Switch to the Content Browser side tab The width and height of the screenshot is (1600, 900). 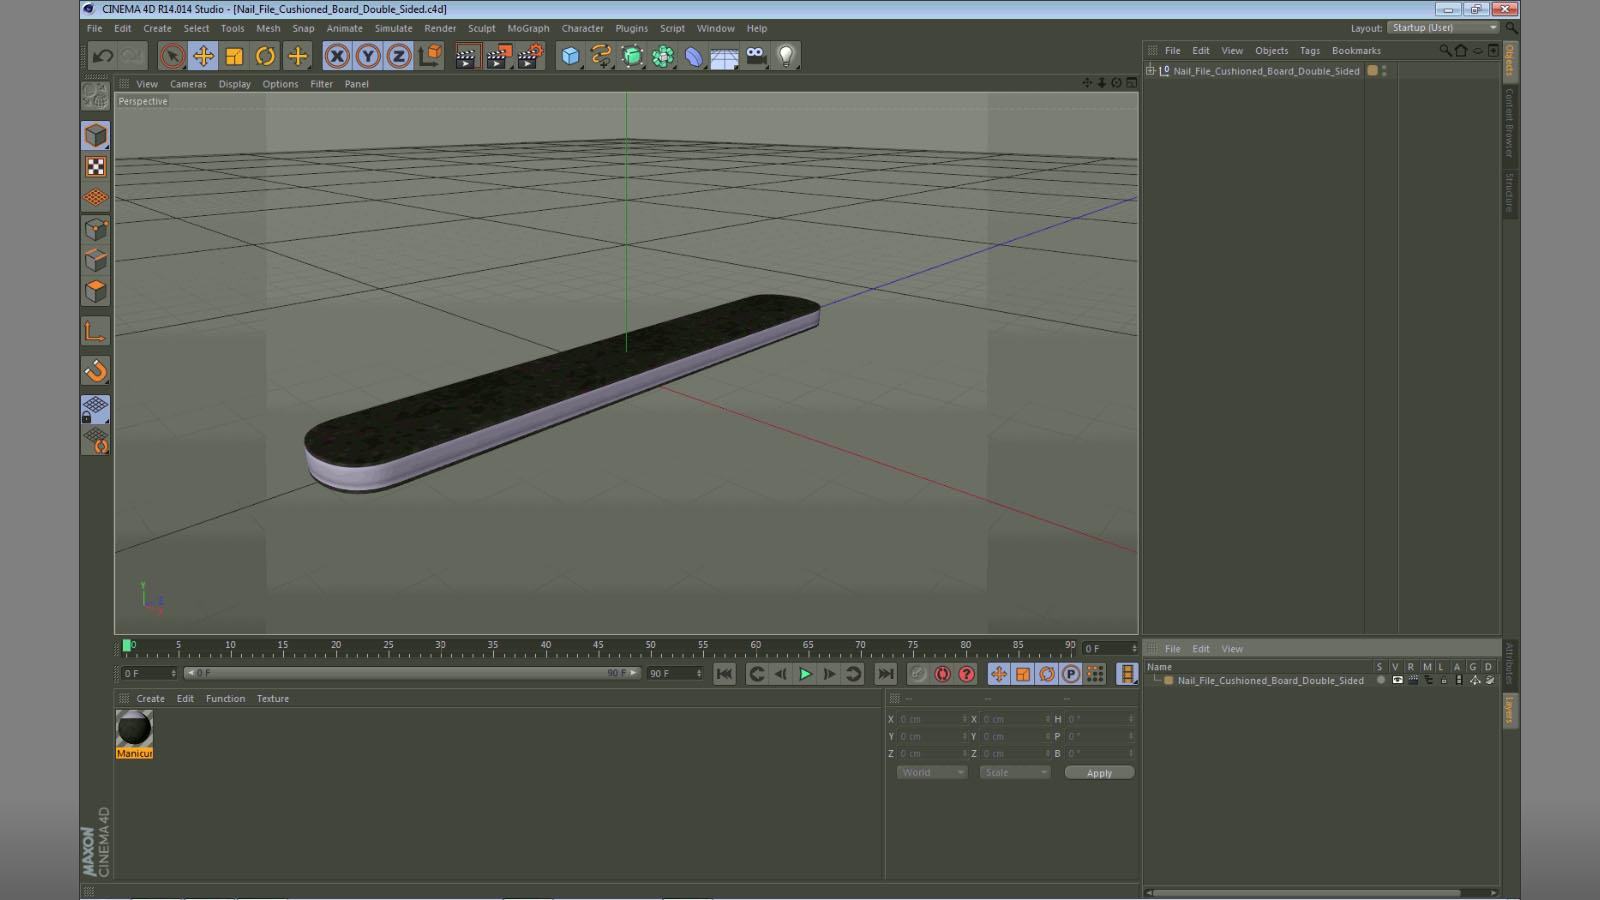click(1510, 124)
